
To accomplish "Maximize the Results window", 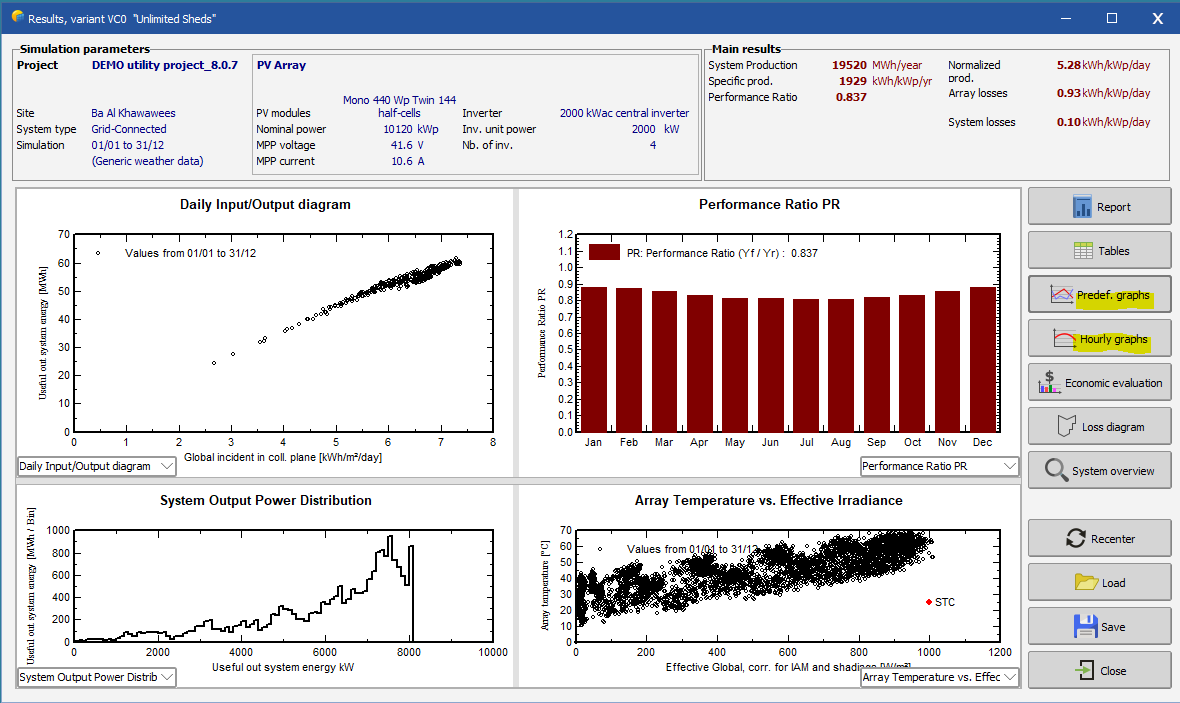I will coord(1111,18).
